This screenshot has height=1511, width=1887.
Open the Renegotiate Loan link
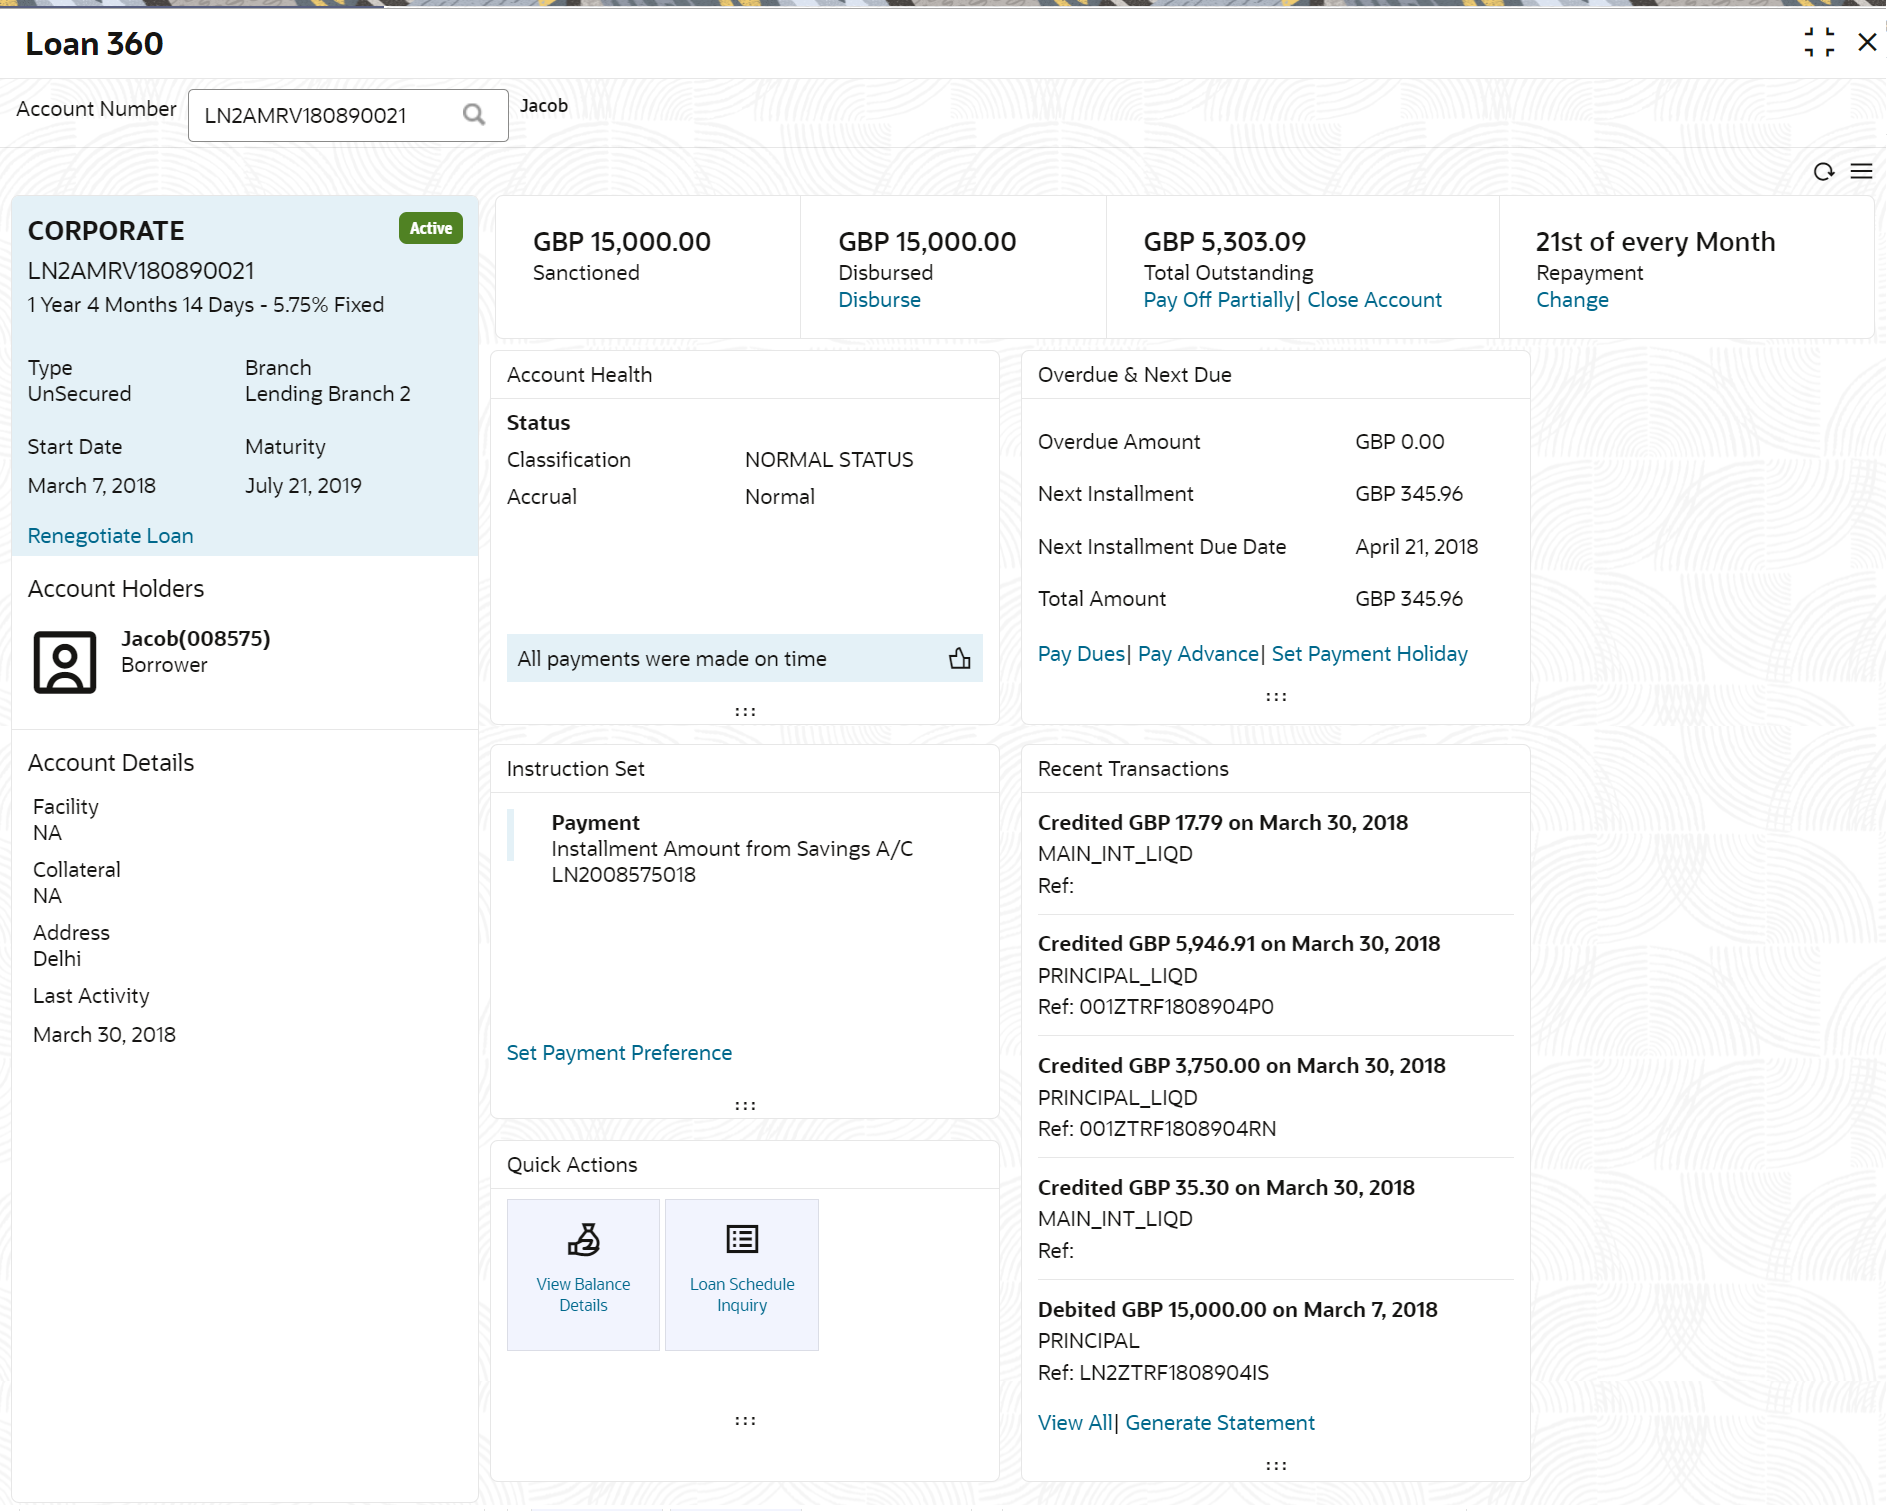(x=110, y=536)
